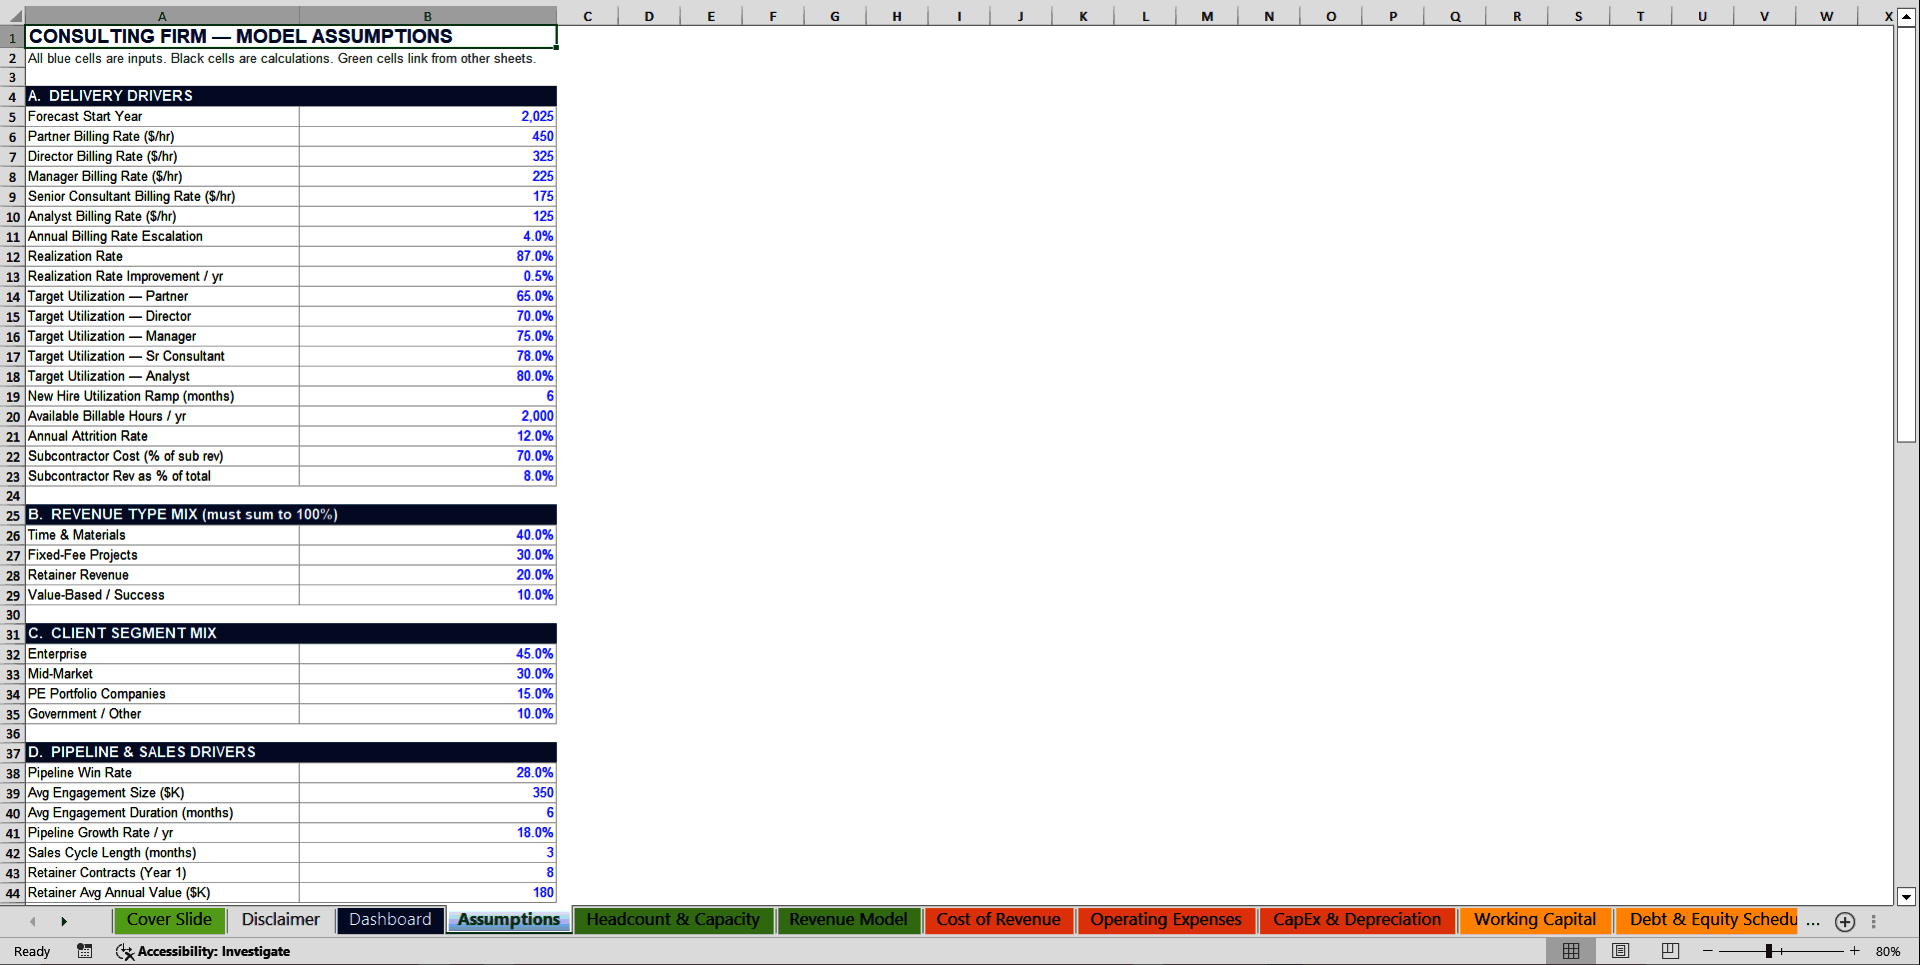The image size is (1920, 965).
Task: Add a new worksheet with plus icon
Action: (x=1844, y=921)
